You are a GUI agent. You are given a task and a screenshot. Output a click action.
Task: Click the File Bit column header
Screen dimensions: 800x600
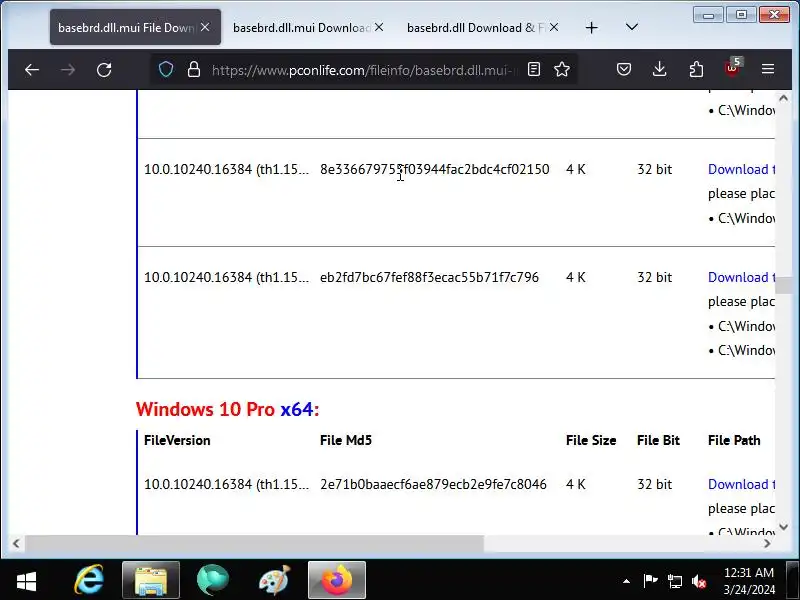658,440
